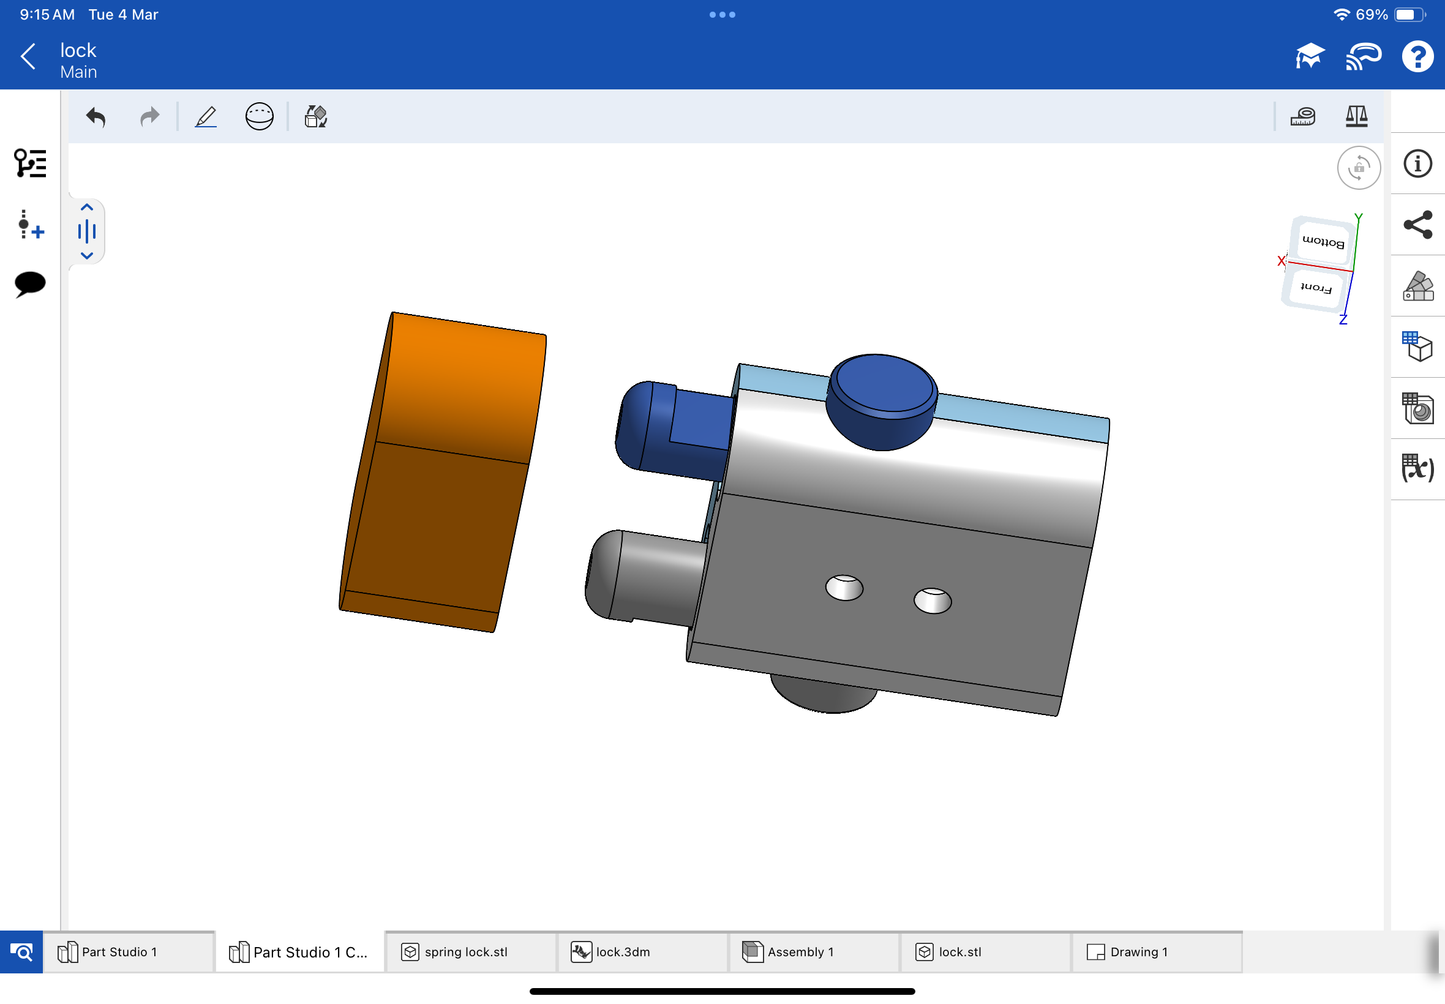Open the feature list panel
The image size is (1445, 1004).
(30, 163)
